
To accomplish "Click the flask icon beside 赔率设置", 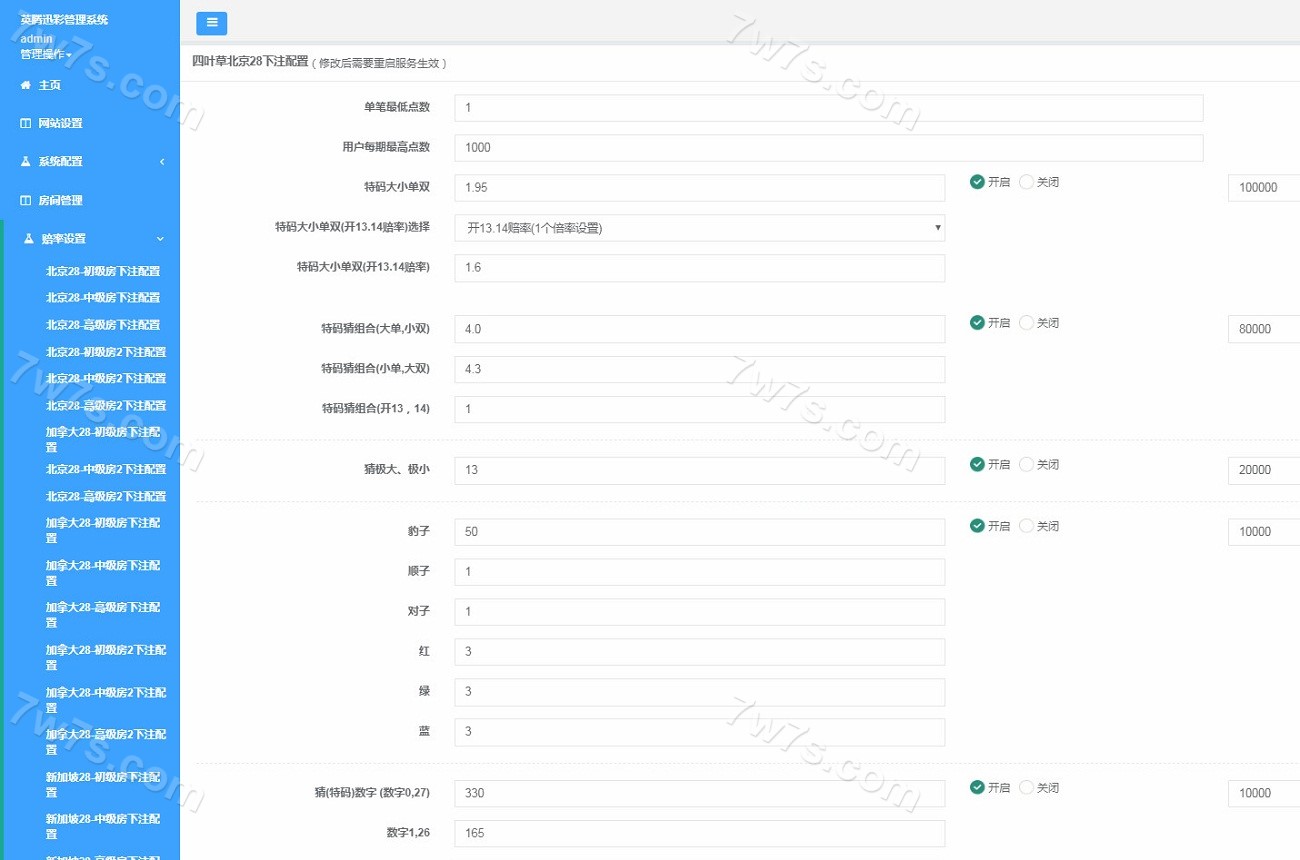I will (29, 239).
